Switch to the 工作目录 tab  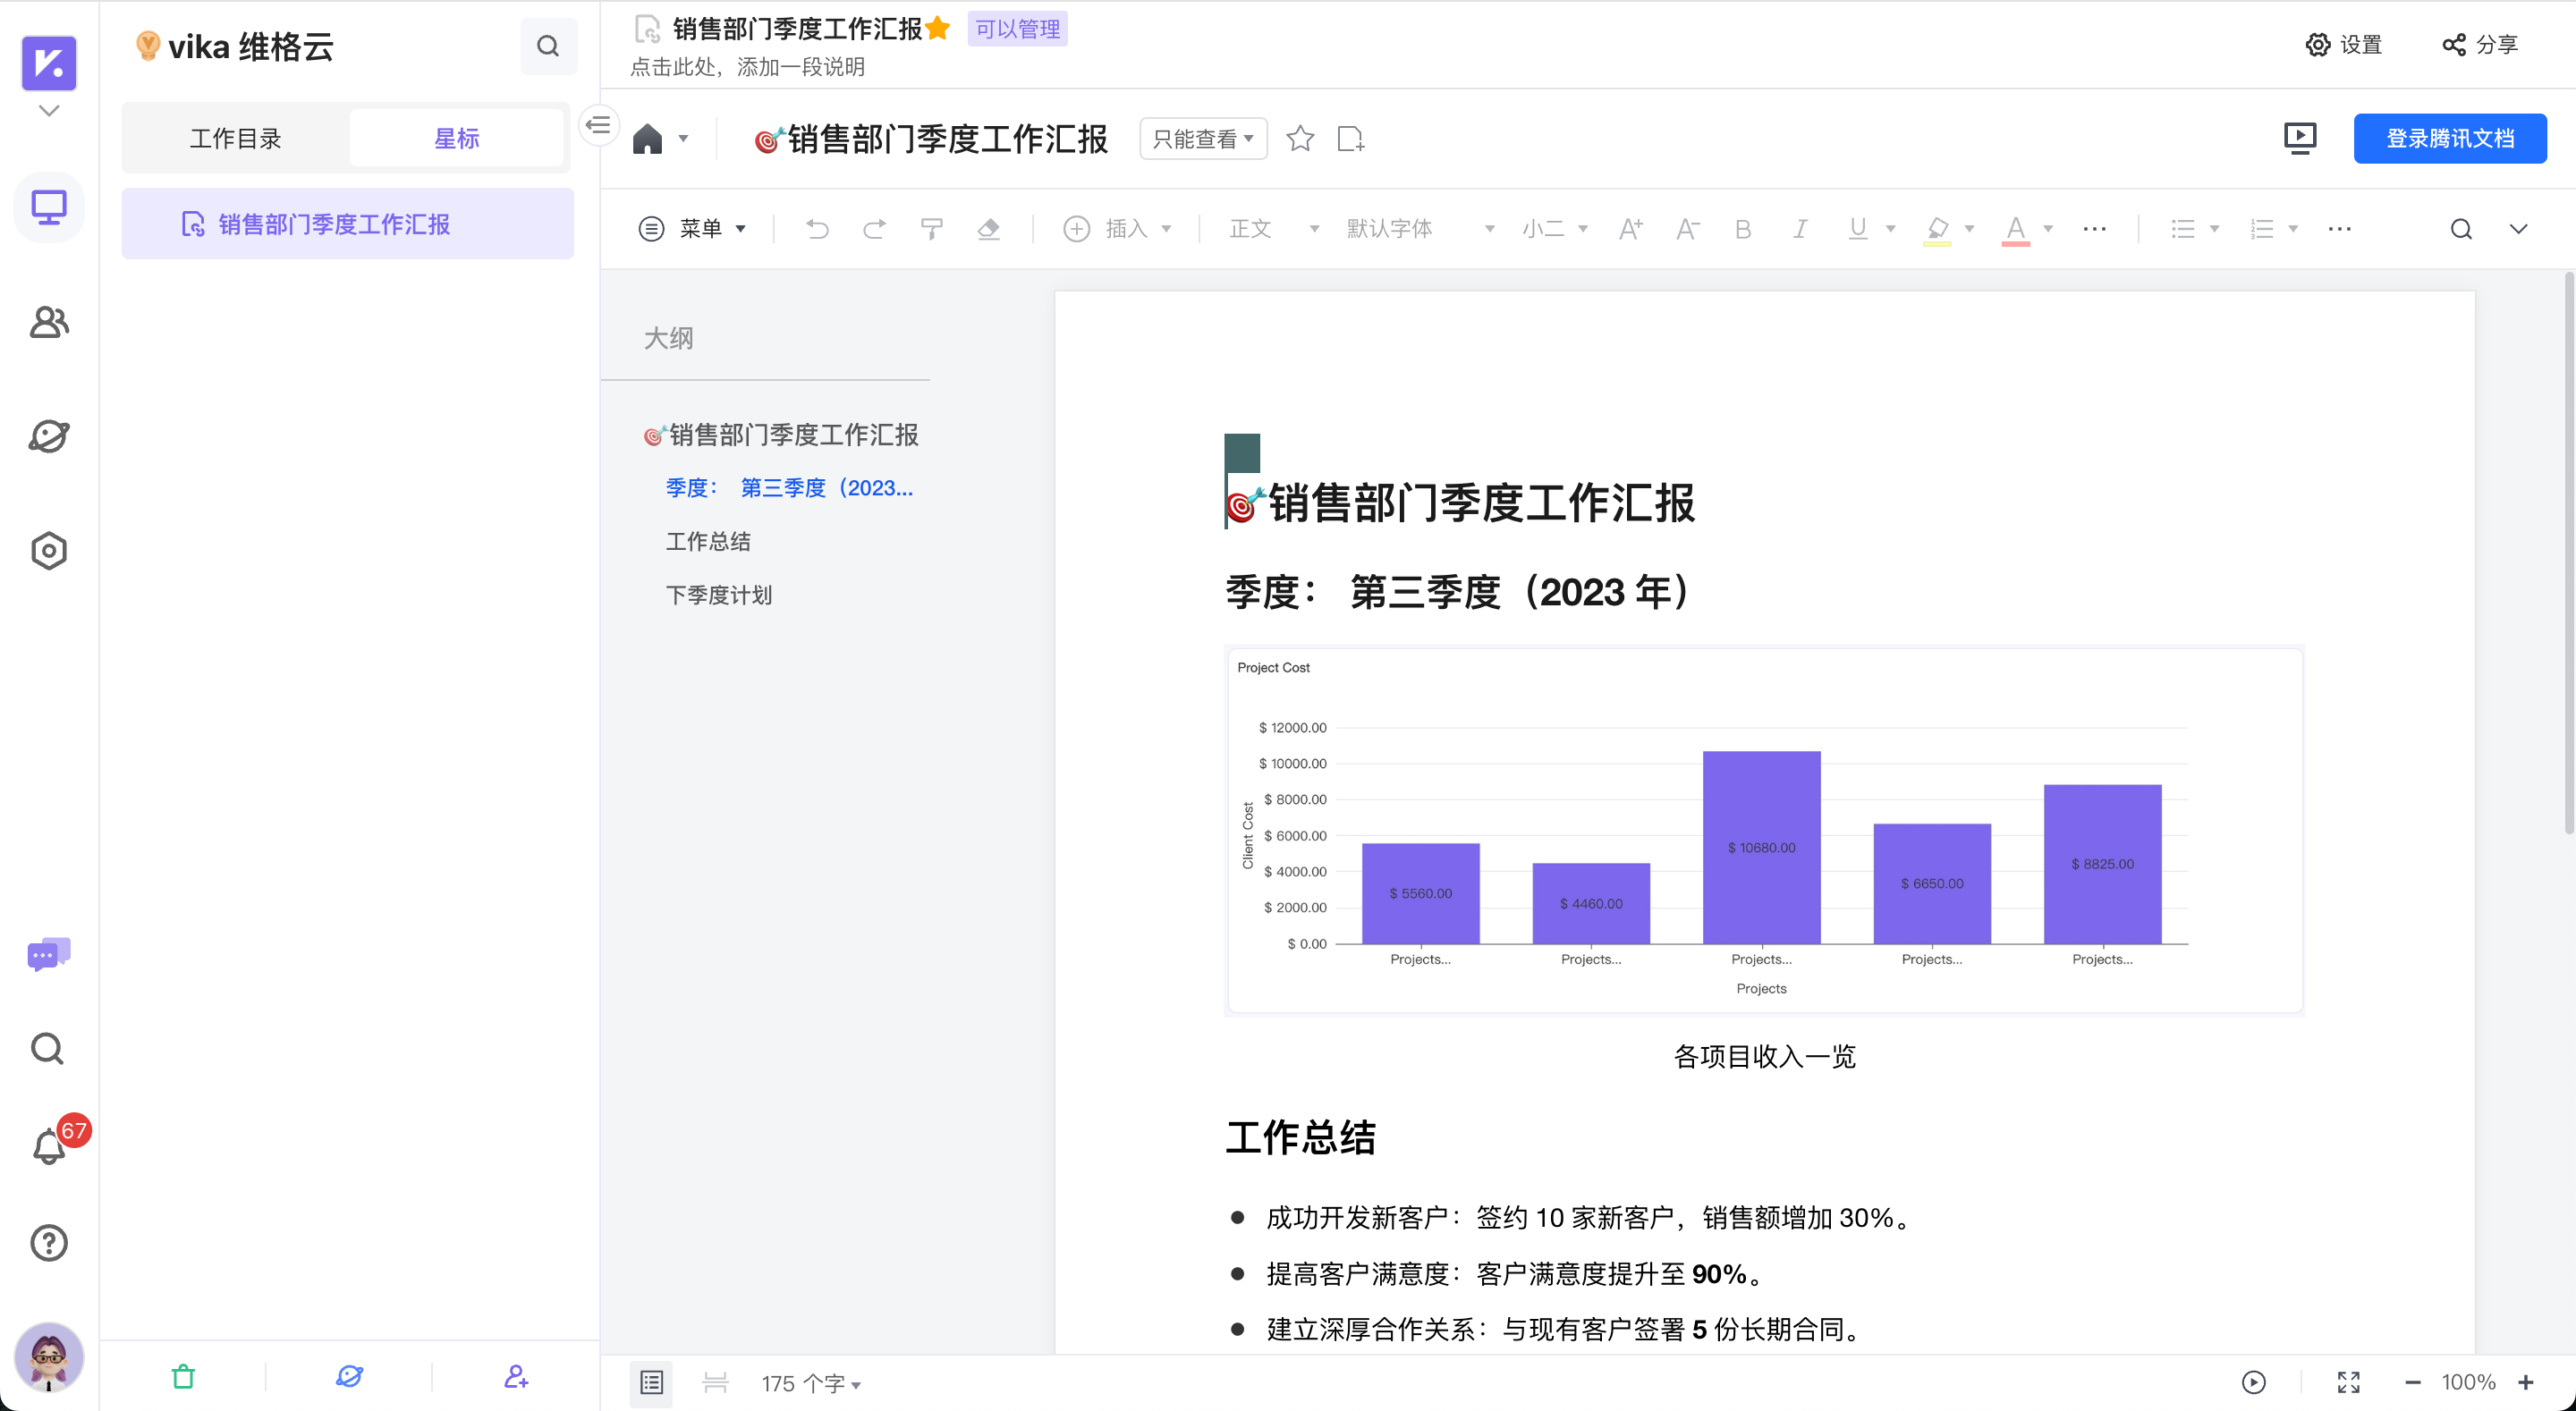[236, 137]
